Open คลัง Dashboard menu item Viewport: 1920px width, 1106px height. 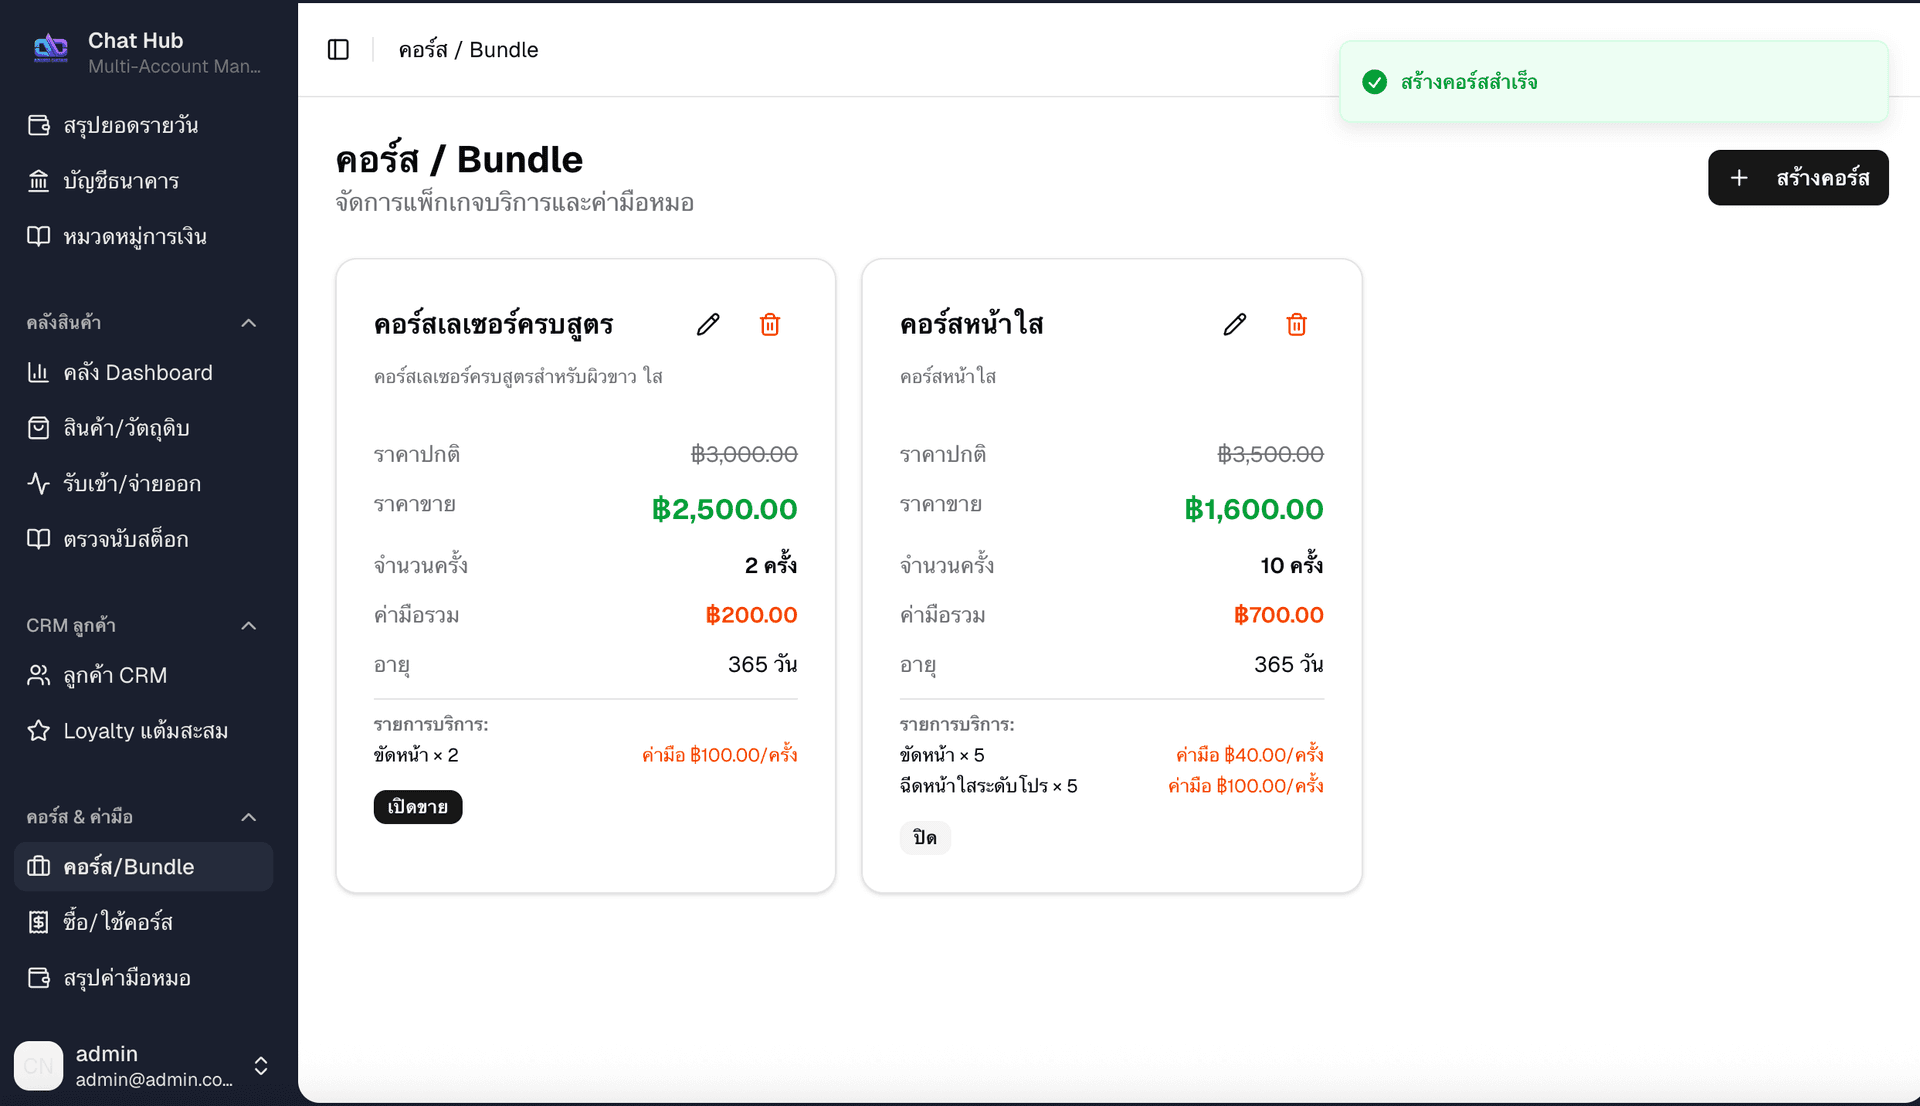(x=138, y=373)
